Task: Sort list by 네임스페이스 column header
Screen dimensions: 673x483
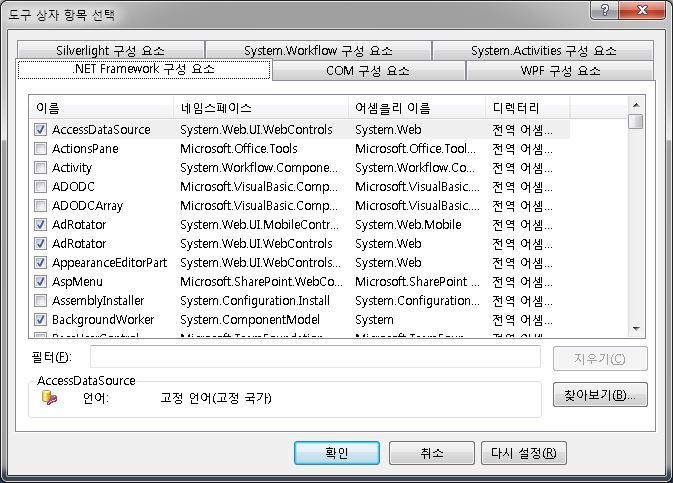Action: (x=261, y=108)
